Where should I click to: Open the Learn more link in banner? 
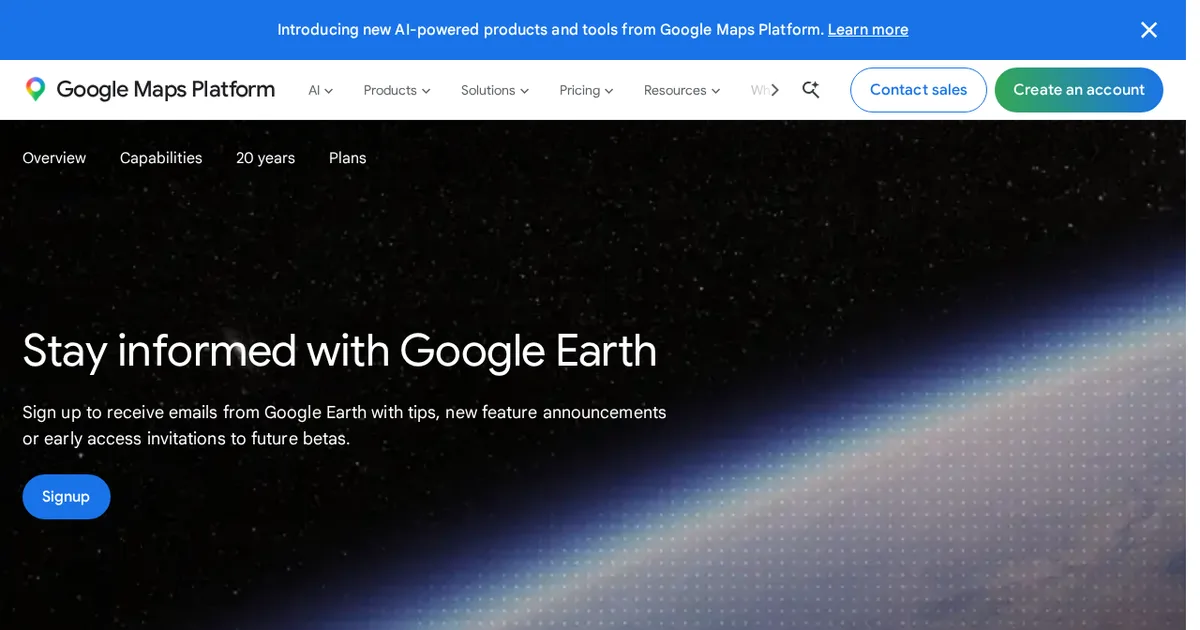[867, 30]
